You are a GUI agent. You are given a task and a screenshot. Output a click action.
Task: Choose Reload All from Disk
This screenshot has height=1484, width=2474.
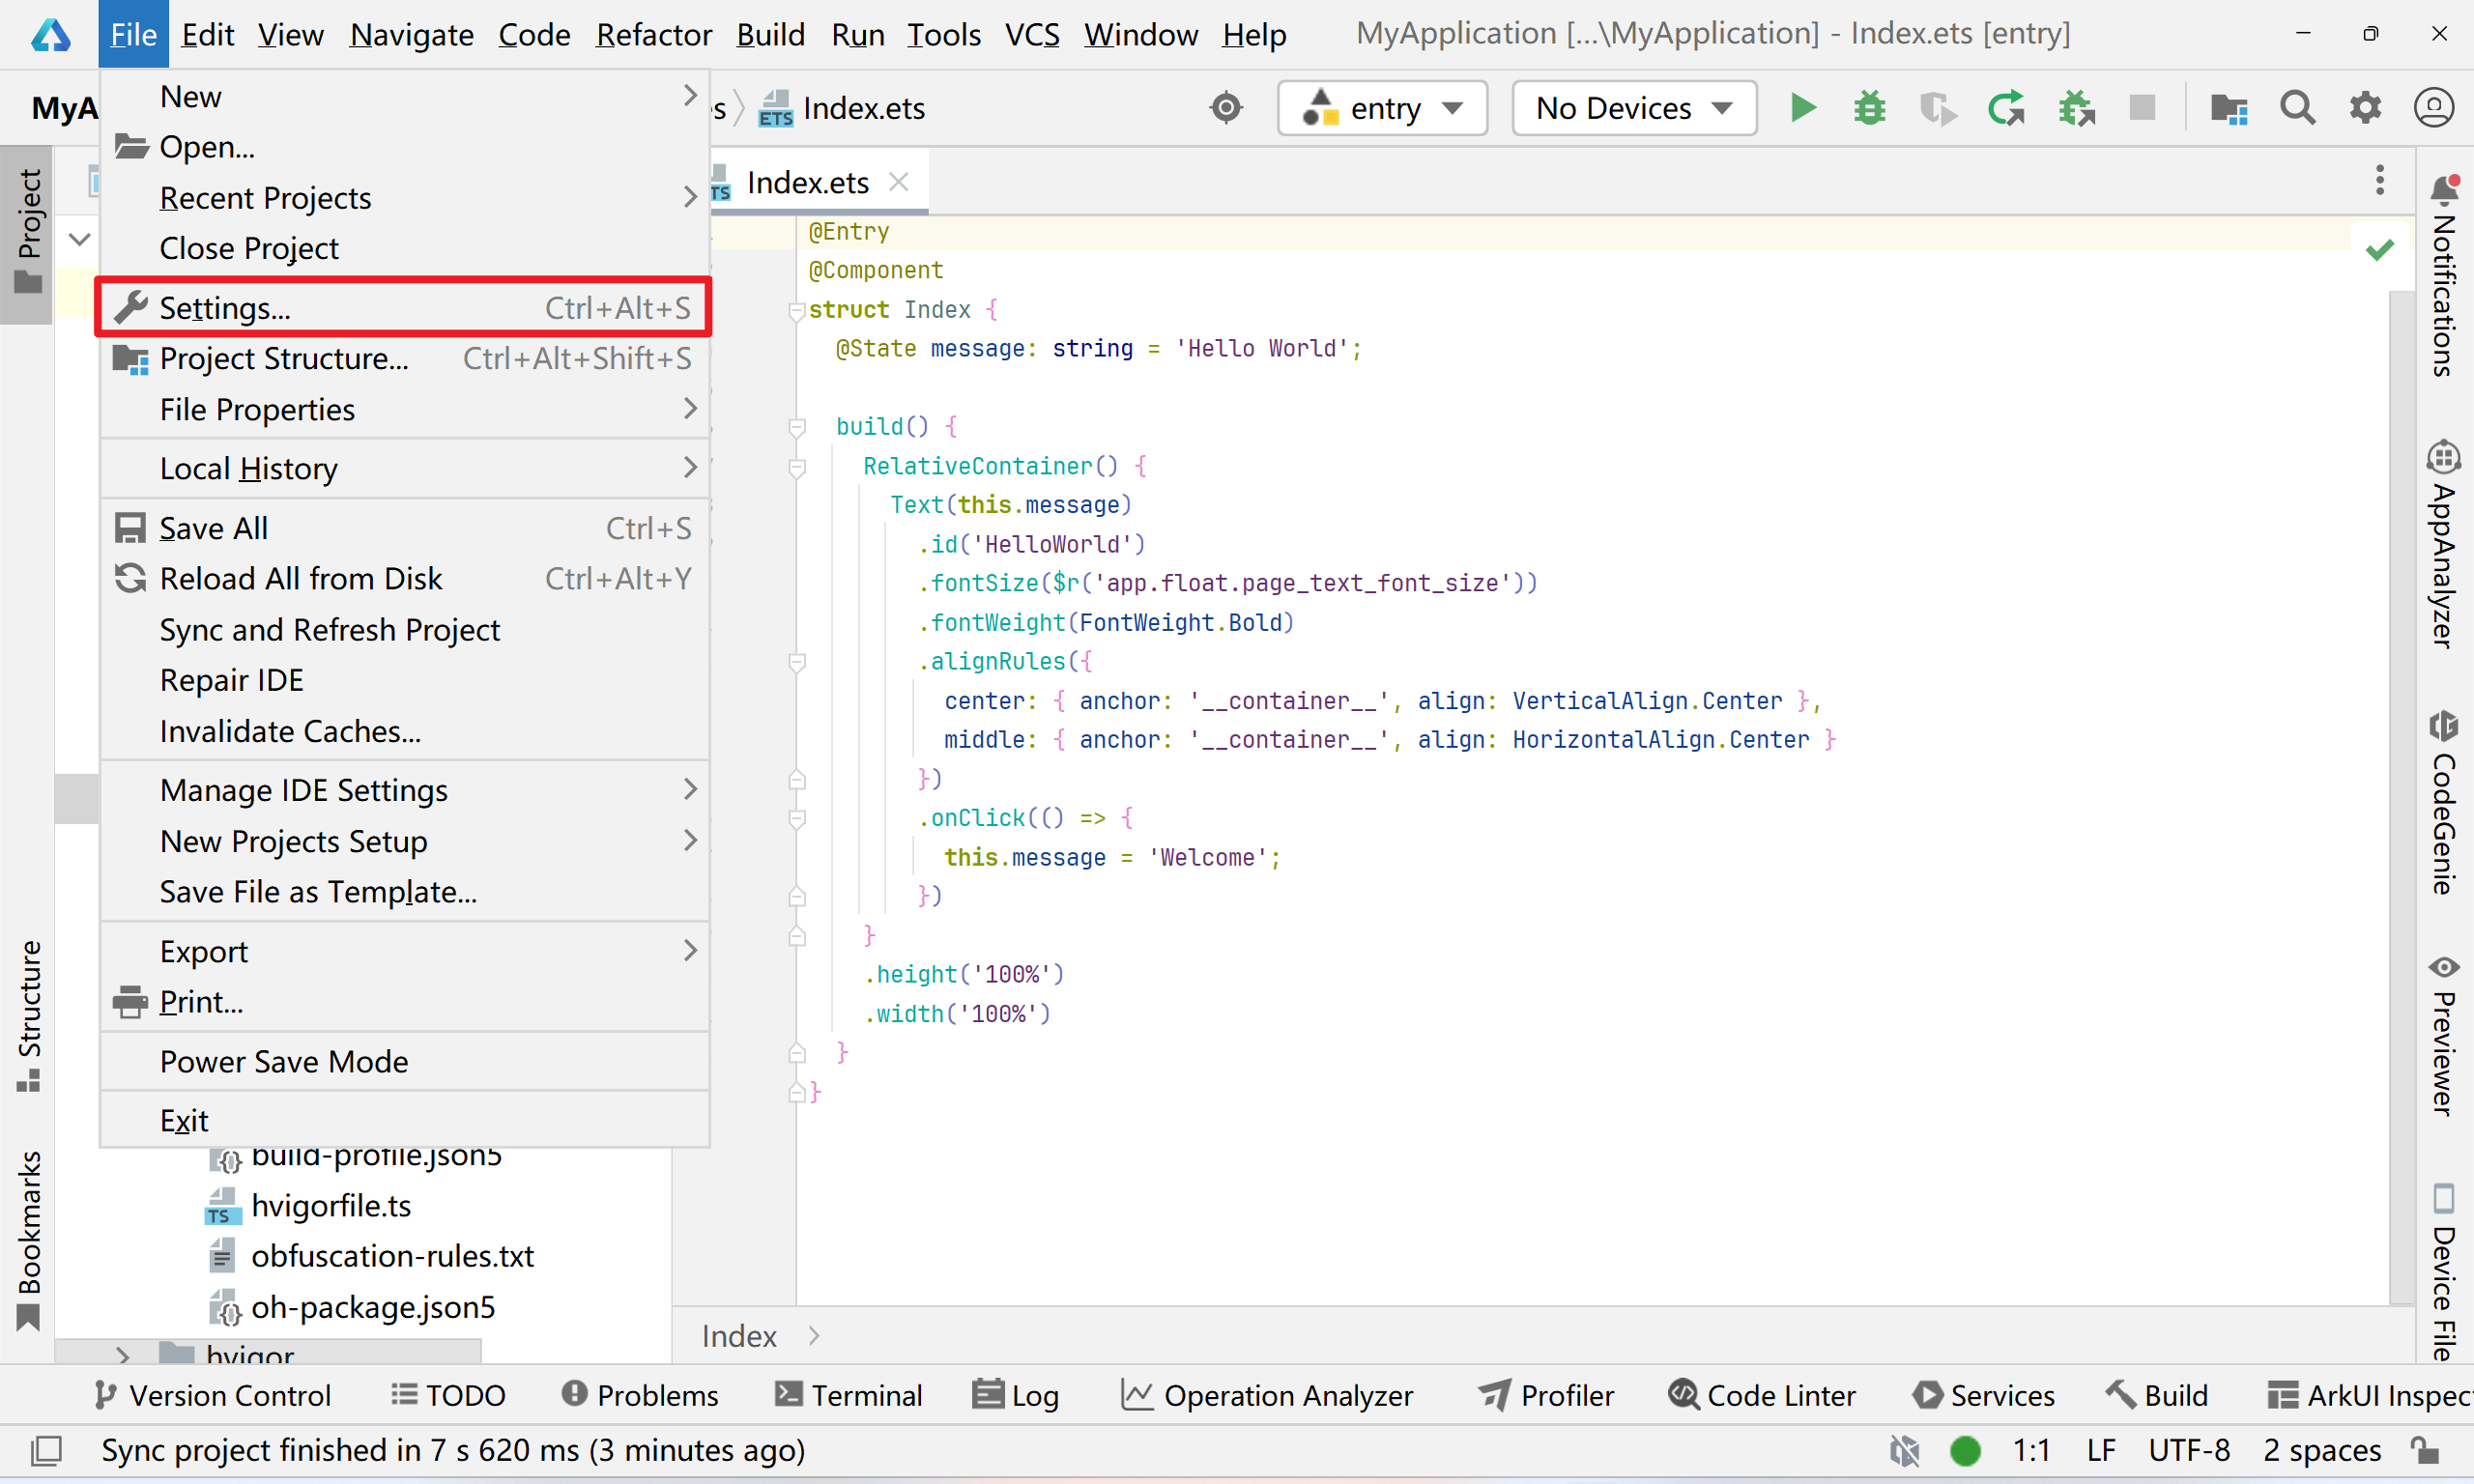[x=405, y=578]
